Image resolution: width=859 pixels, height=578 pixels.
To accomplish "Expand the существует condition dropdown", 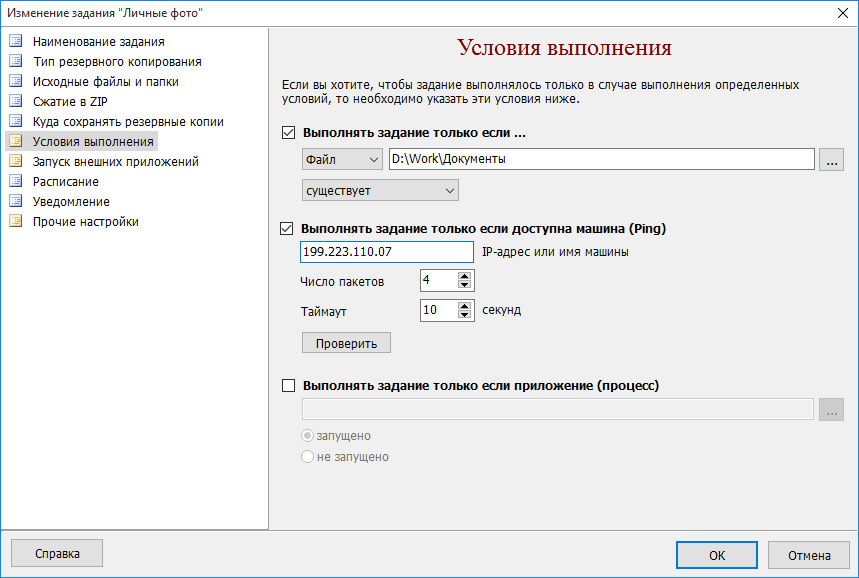I will click(380, 191).
